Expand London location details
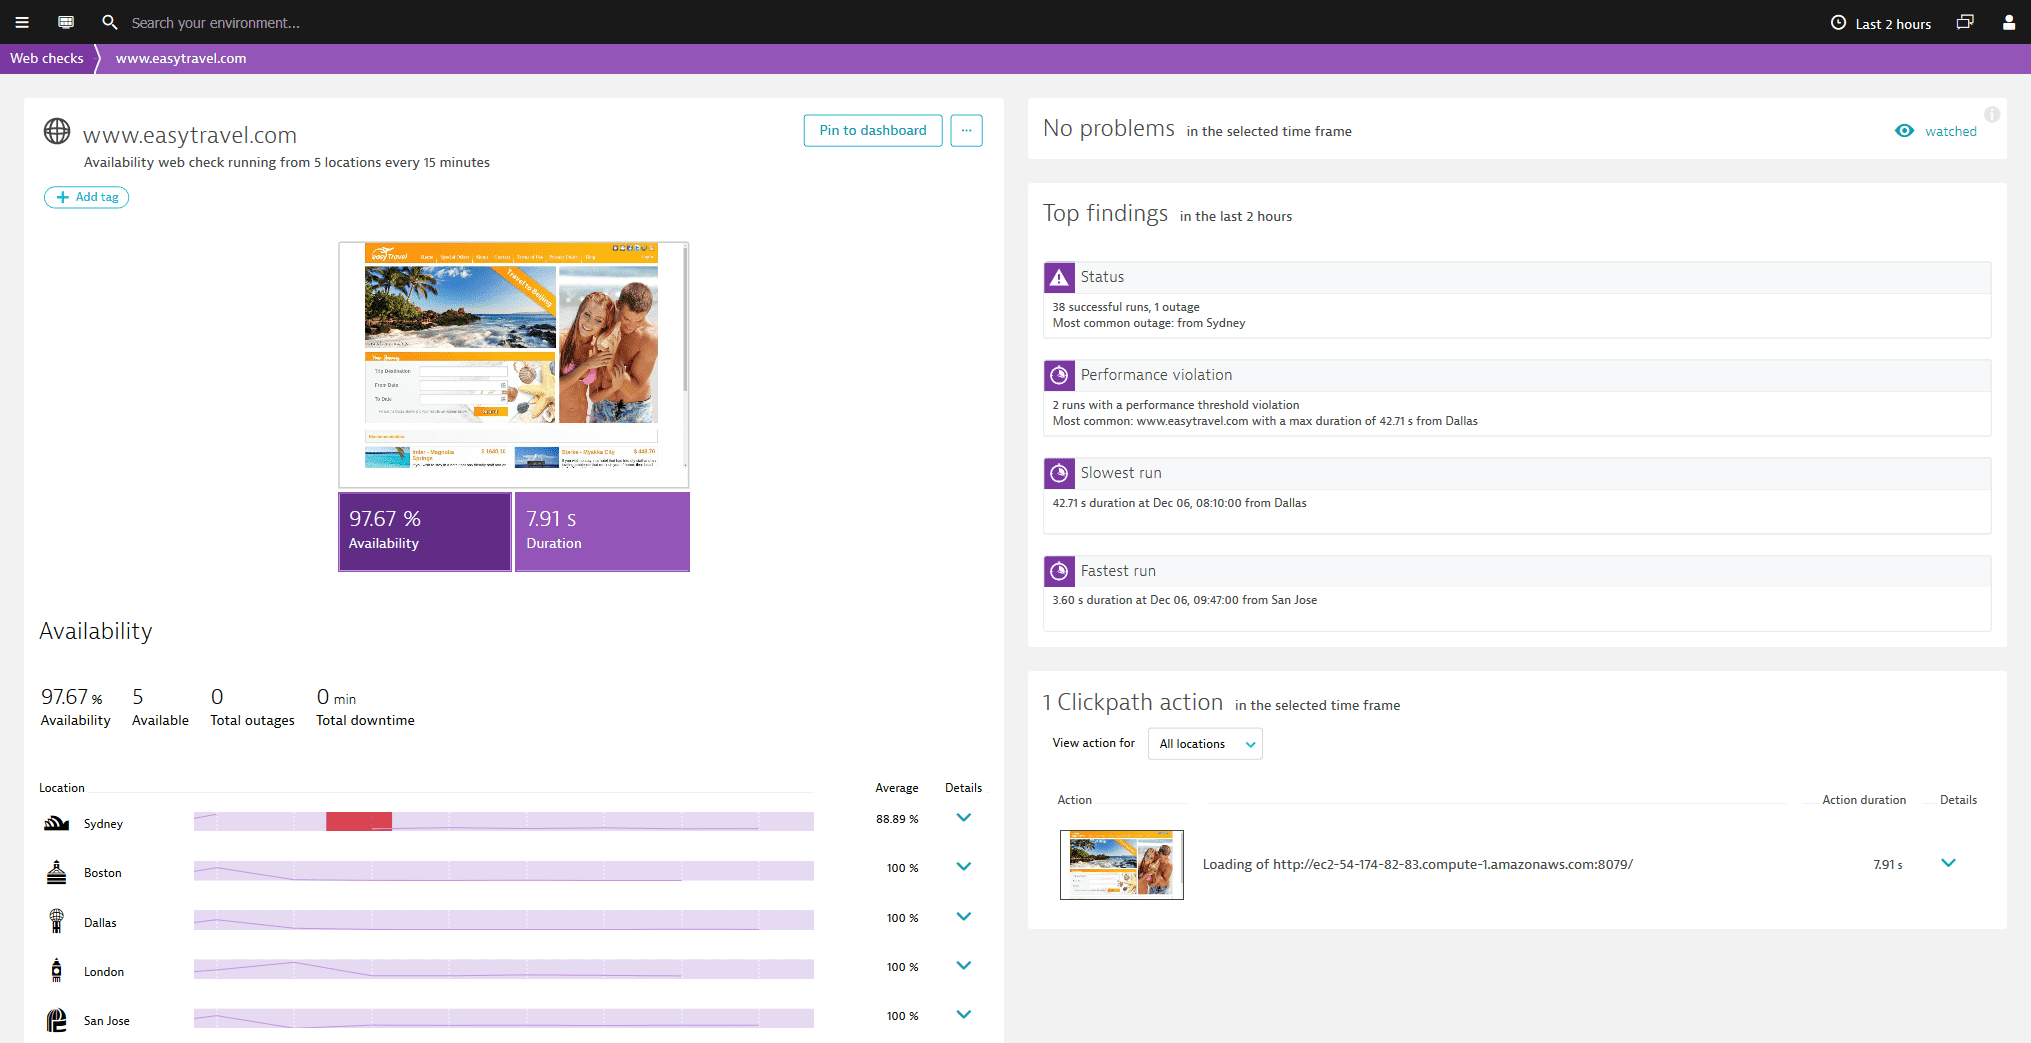 [x=964, y=965]
